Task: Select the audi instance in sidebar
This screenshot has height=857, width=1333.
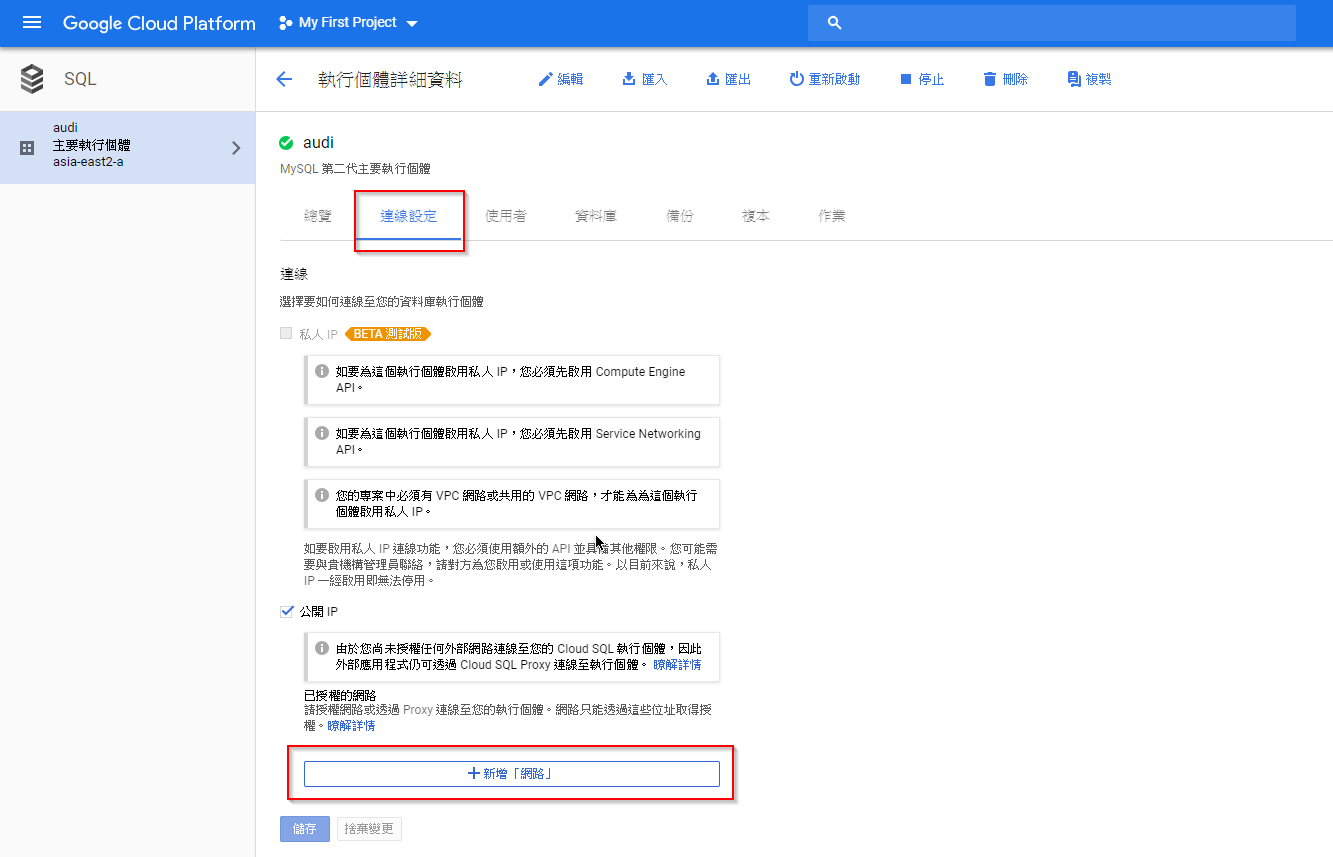Action: pos(127,147)
